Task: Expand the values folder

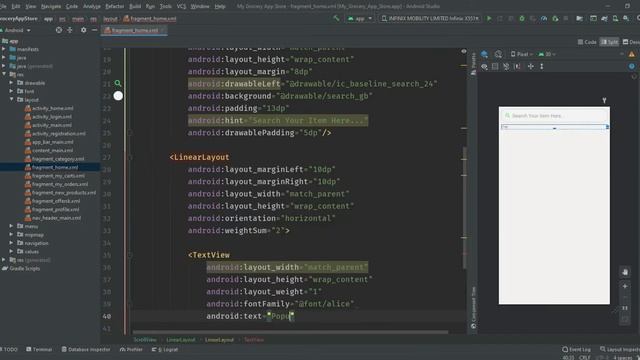Action: (x=11, y=251)
